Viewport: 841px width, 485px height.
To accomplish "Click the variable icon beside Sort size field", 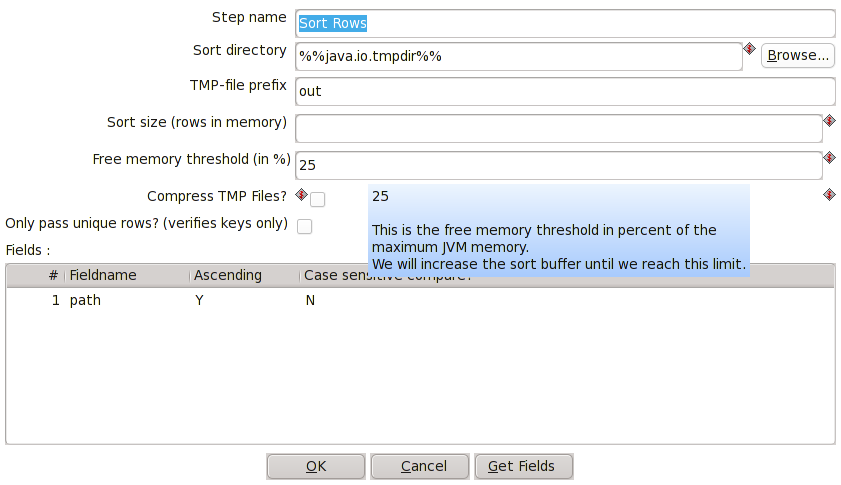I will point(829,121).
